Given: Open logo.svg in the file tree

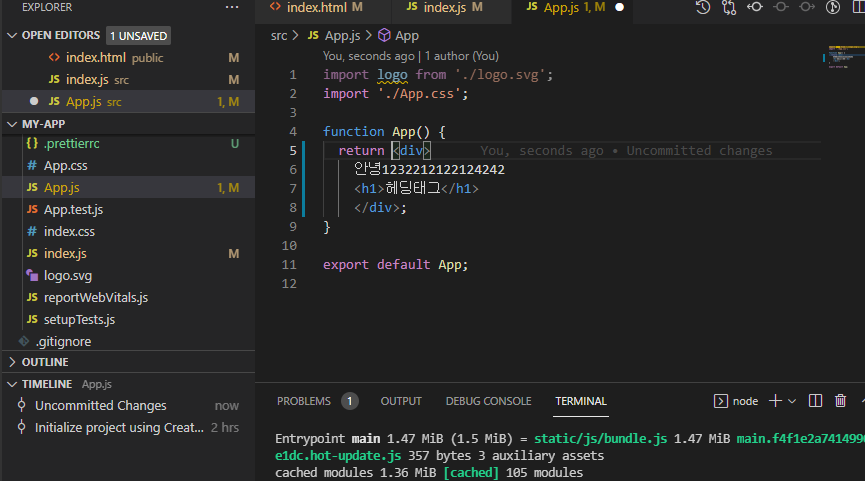Looking at the screenshot, I should 68,275.
